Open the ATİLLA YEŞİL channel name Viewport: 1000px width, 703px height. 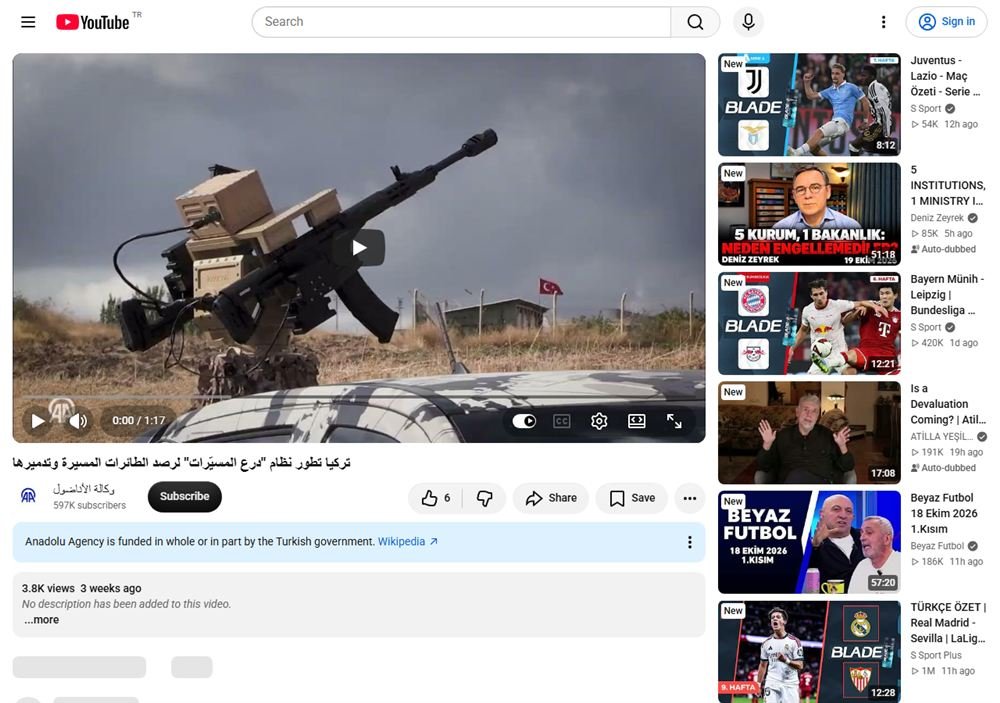pyautogui.click(x=941, y=437)
